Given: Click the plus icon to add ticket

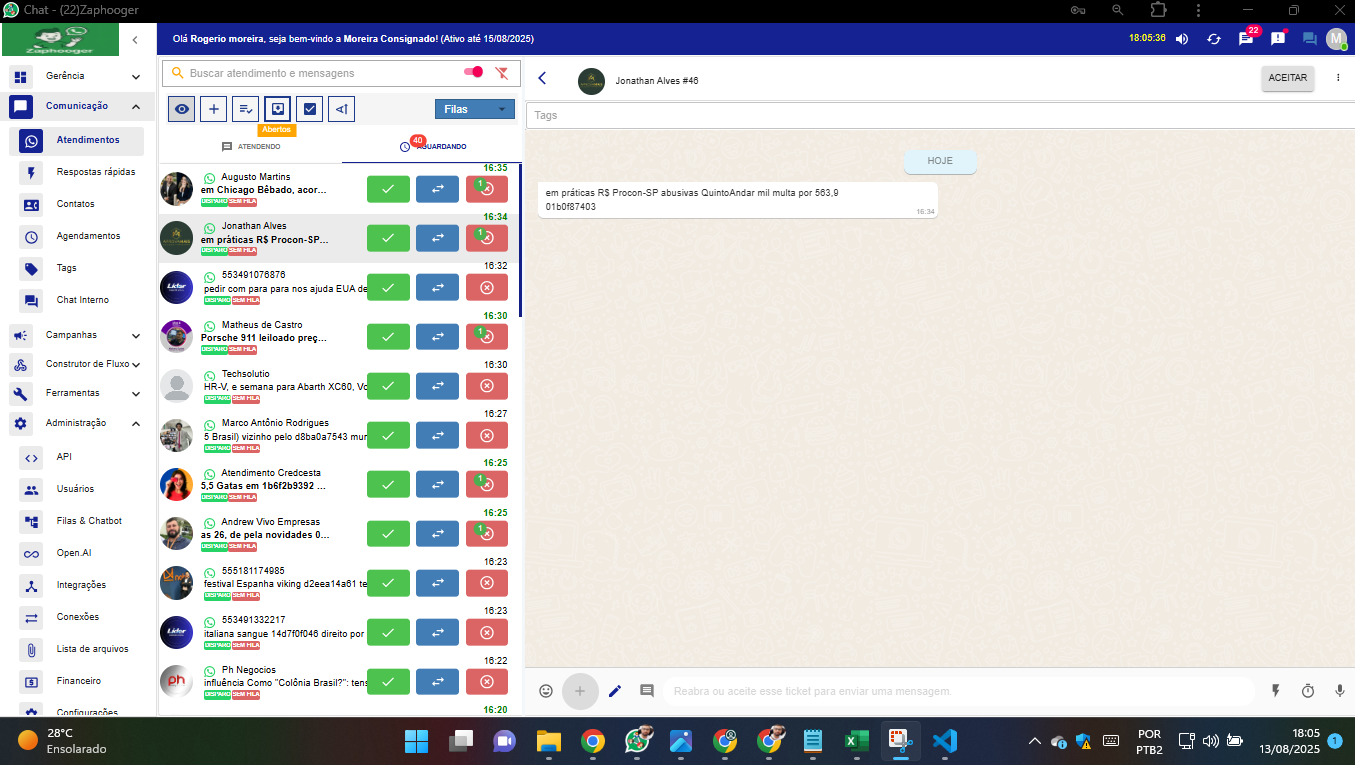Looking at the screenshot, I should 213,109.
